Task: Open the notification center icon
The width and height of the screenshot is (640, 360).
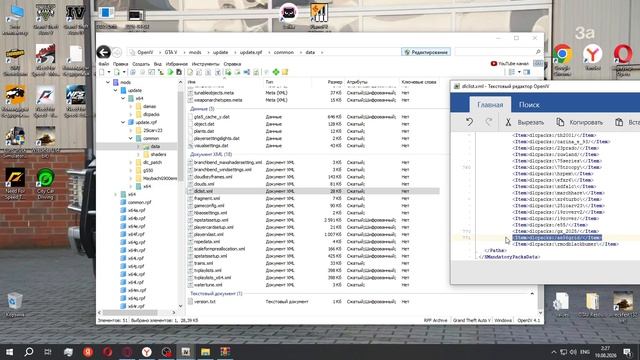Action: click(627, 352)
